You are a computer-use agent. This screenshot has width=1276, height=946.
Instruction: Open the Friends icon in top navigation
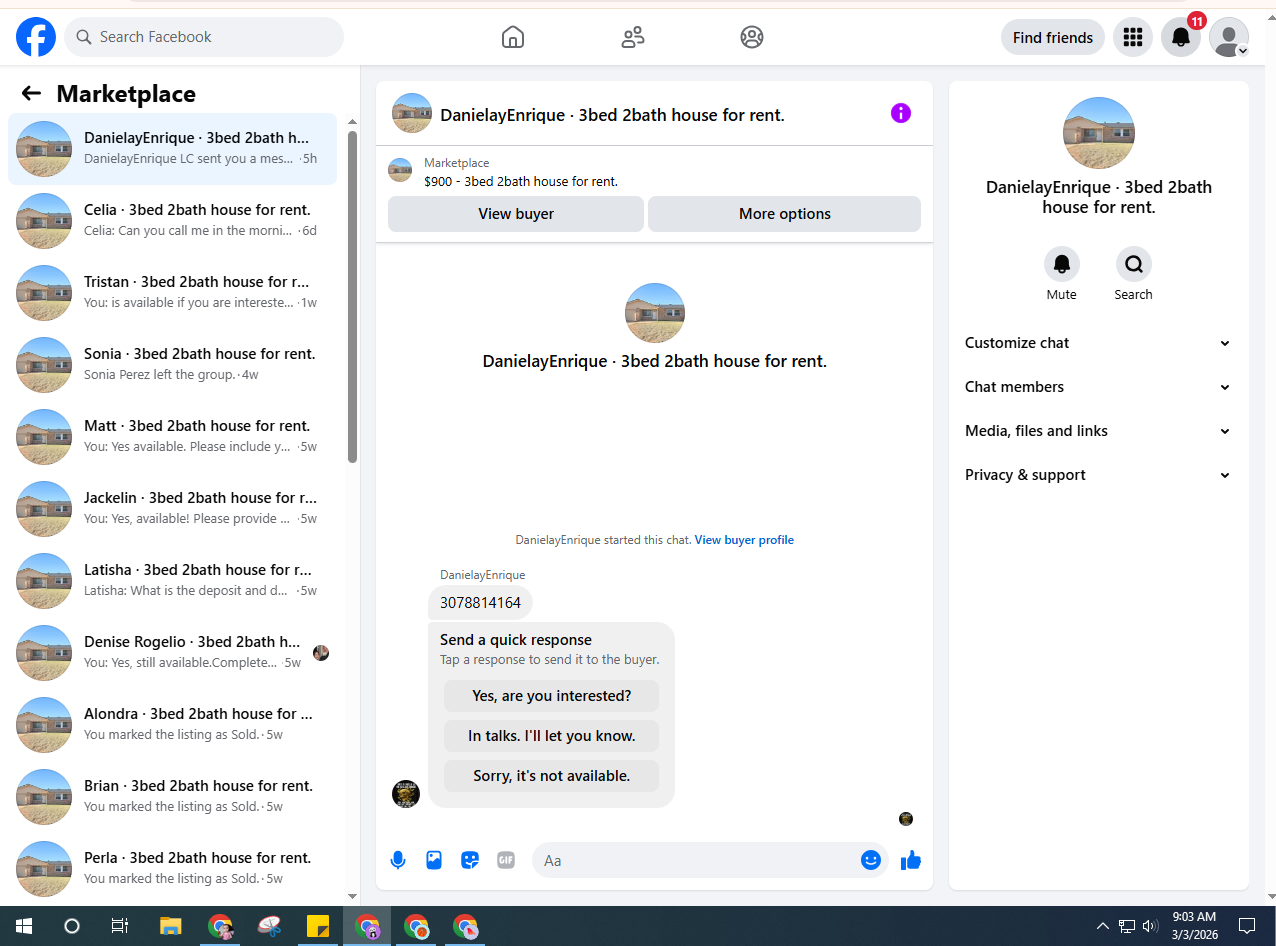[633, 37]
